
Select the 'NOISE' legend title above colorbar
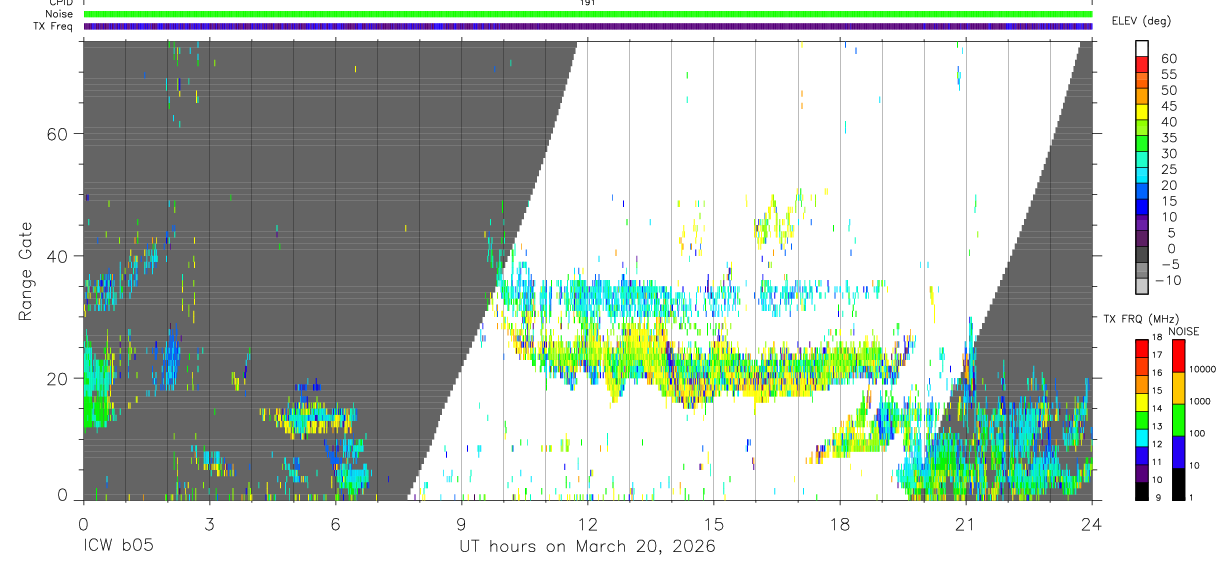click(1183, 331)
